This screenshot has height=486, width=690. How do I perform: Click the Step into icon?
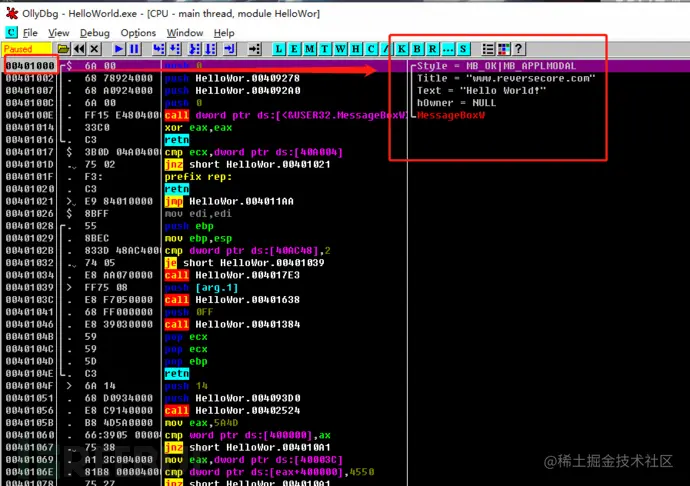pos(159,49)
